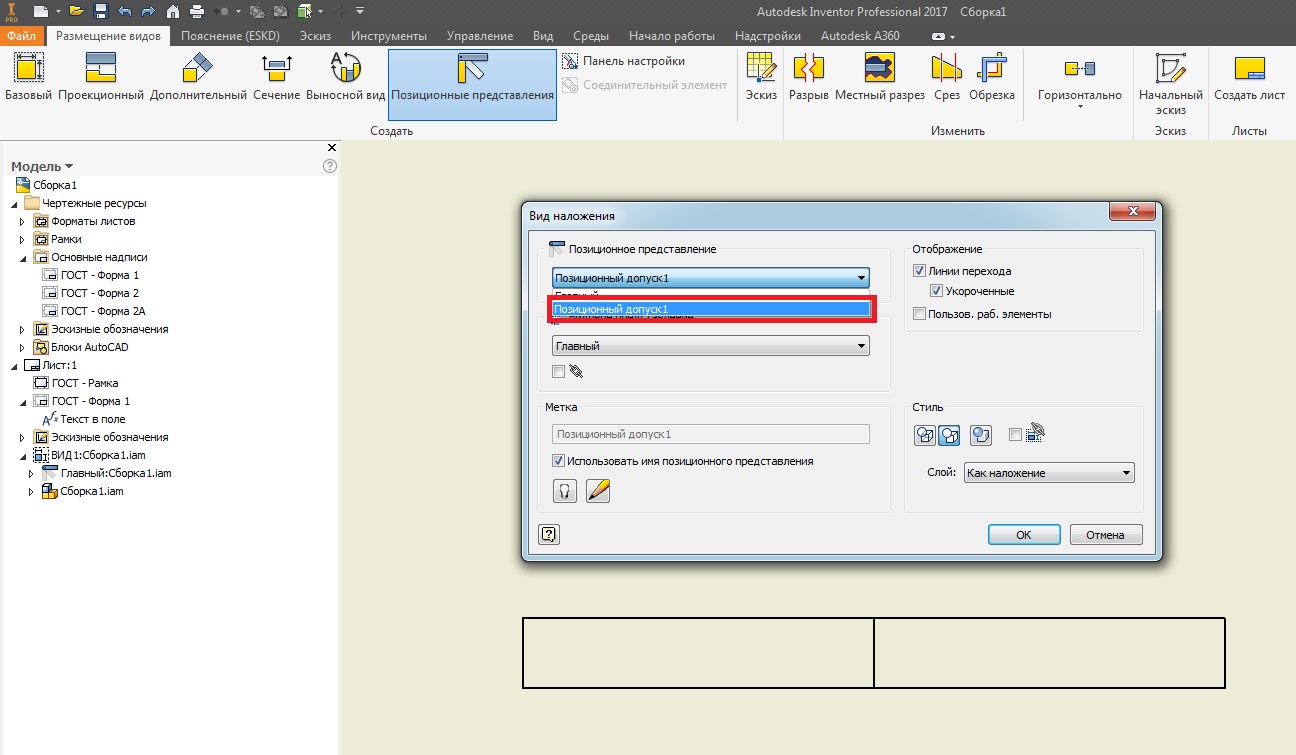This screenshot has width=1296, height=755.
Task: Uncheck Использовать имя позиционного представления
Action: click(x=558, y=461)
